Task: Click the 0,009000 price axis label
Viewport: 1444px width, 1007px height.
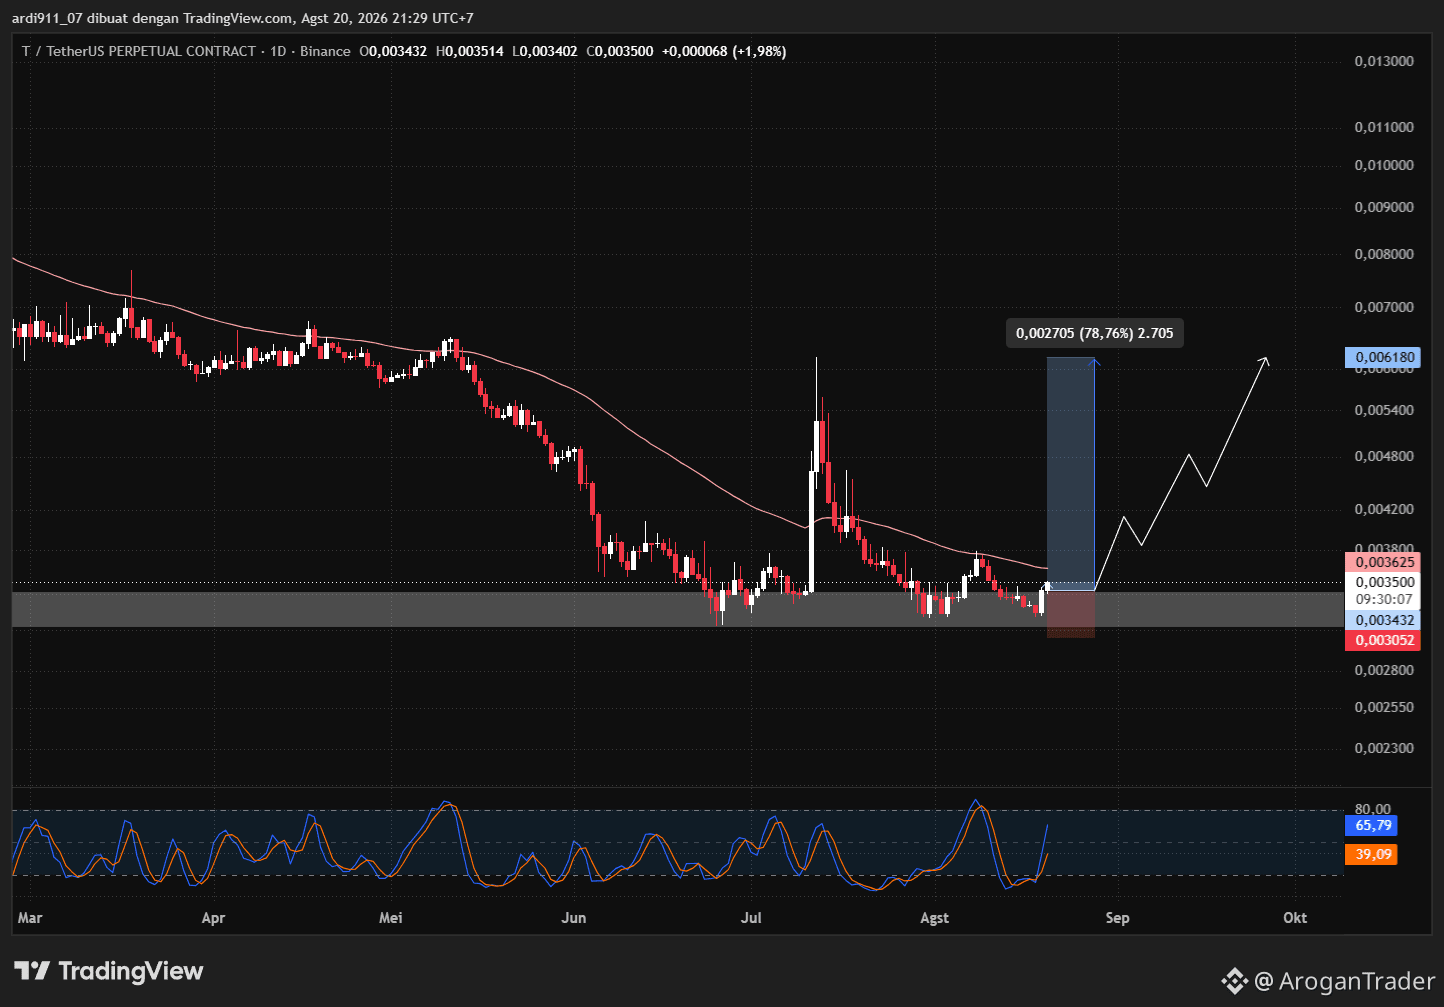Action: point(1384,207)
